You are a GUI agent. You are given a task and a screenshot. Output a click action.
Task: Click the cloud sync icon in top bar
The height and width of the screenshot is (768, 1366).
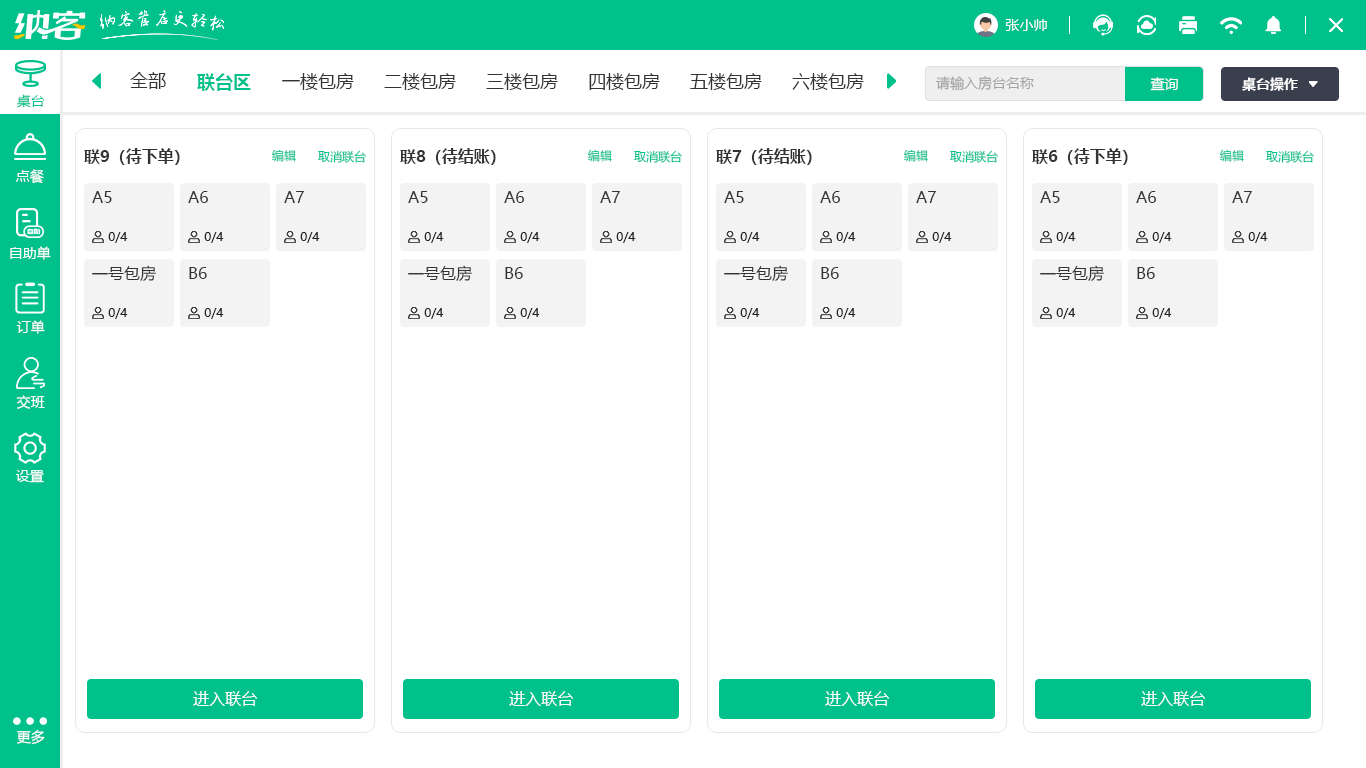[1145, 24]
